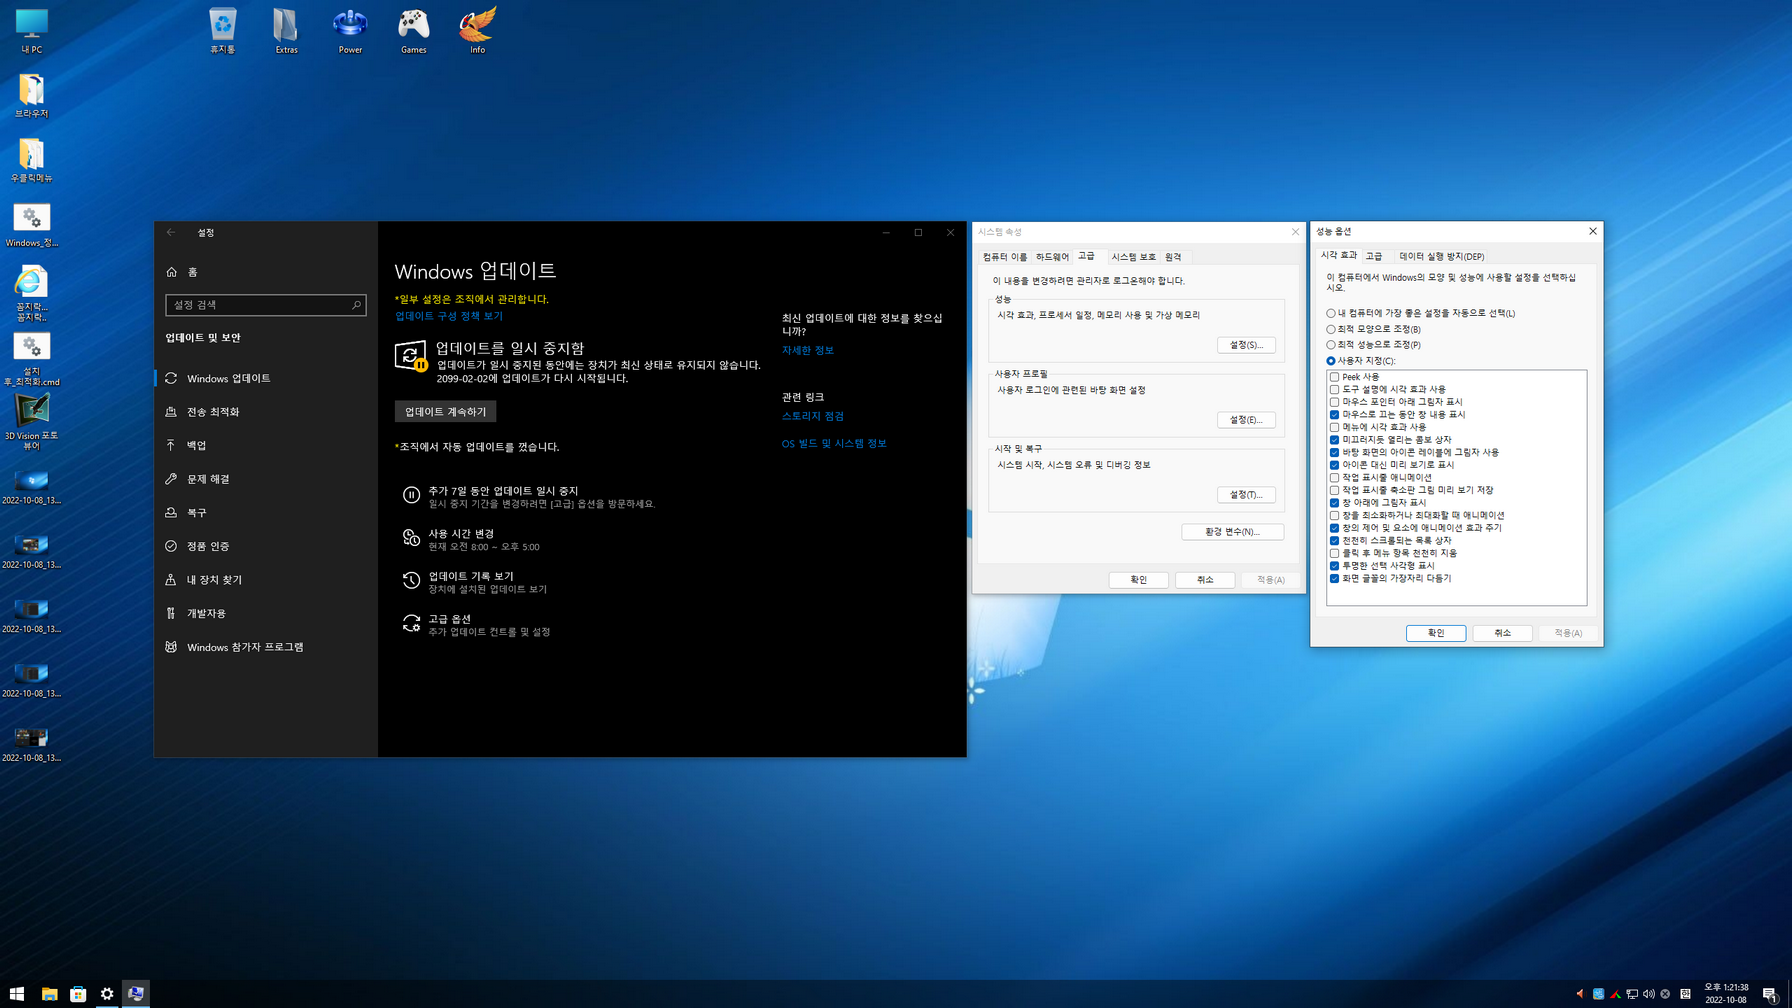Enable the Peek 사용 checkbox

point(1334,377)
